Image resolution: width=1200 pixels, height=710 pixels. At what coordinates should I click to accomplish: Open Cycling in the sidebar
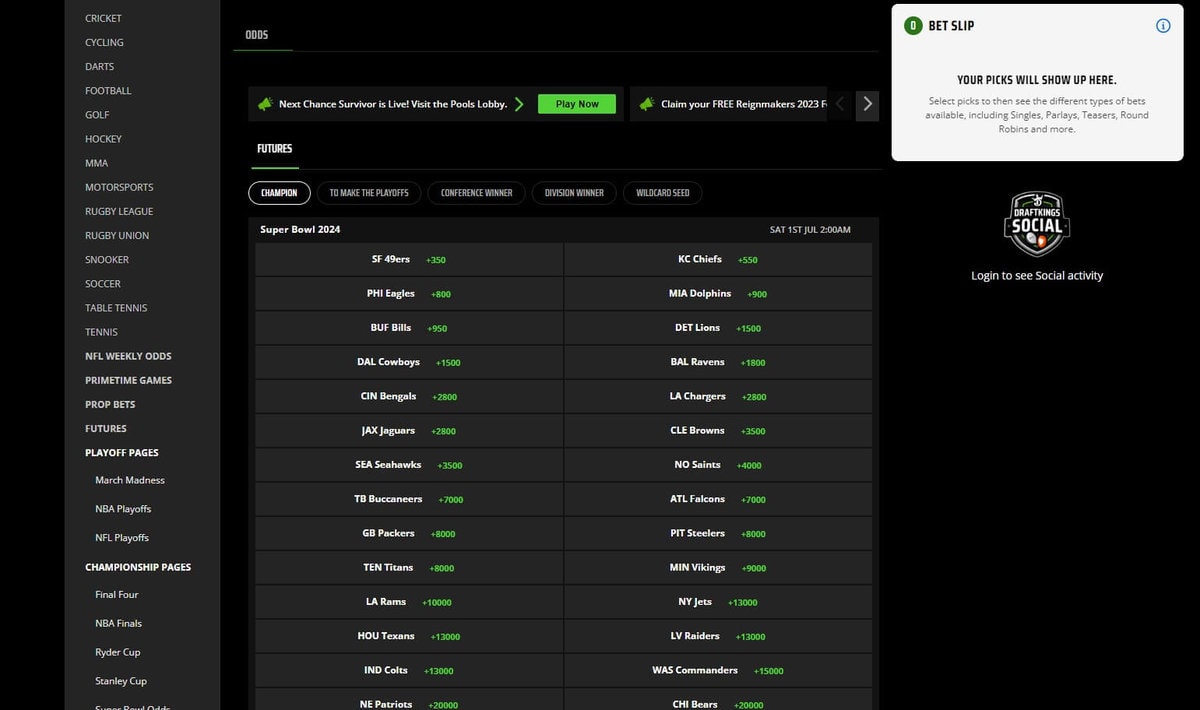pos(104,43)
